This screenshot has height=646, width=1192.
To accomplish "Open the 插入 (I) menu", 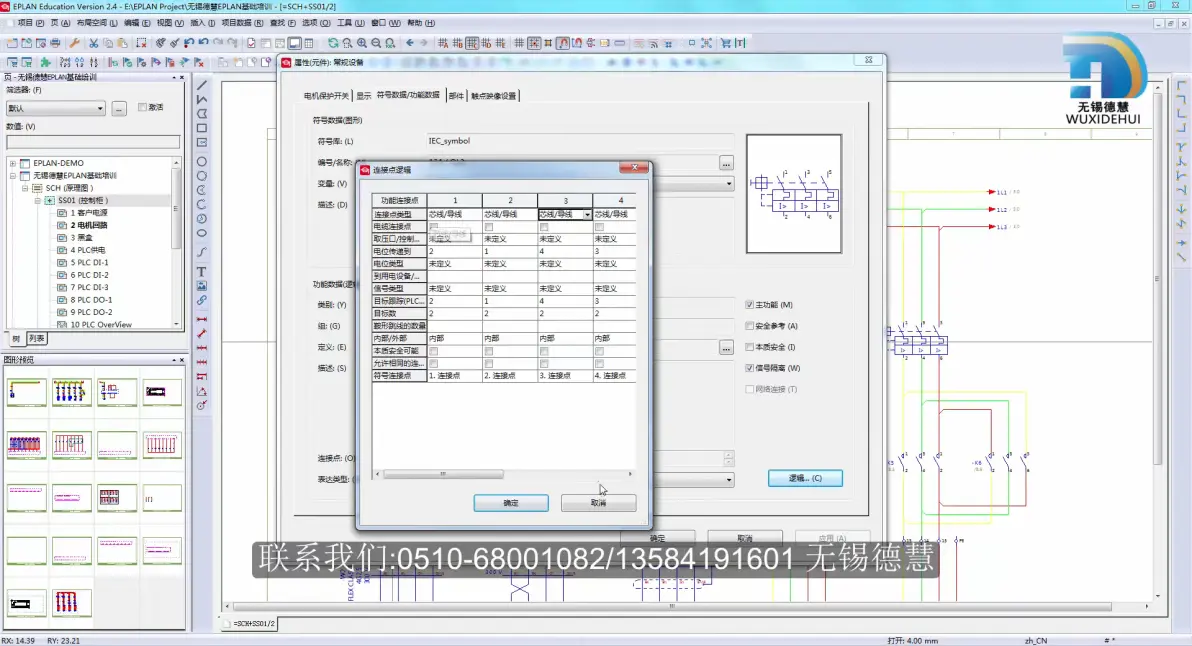I will 203,23.
